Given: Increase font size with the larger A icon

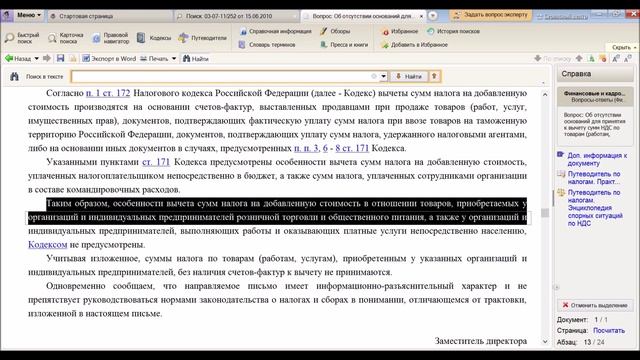Looking at the screenshot, I should (616, 59).
